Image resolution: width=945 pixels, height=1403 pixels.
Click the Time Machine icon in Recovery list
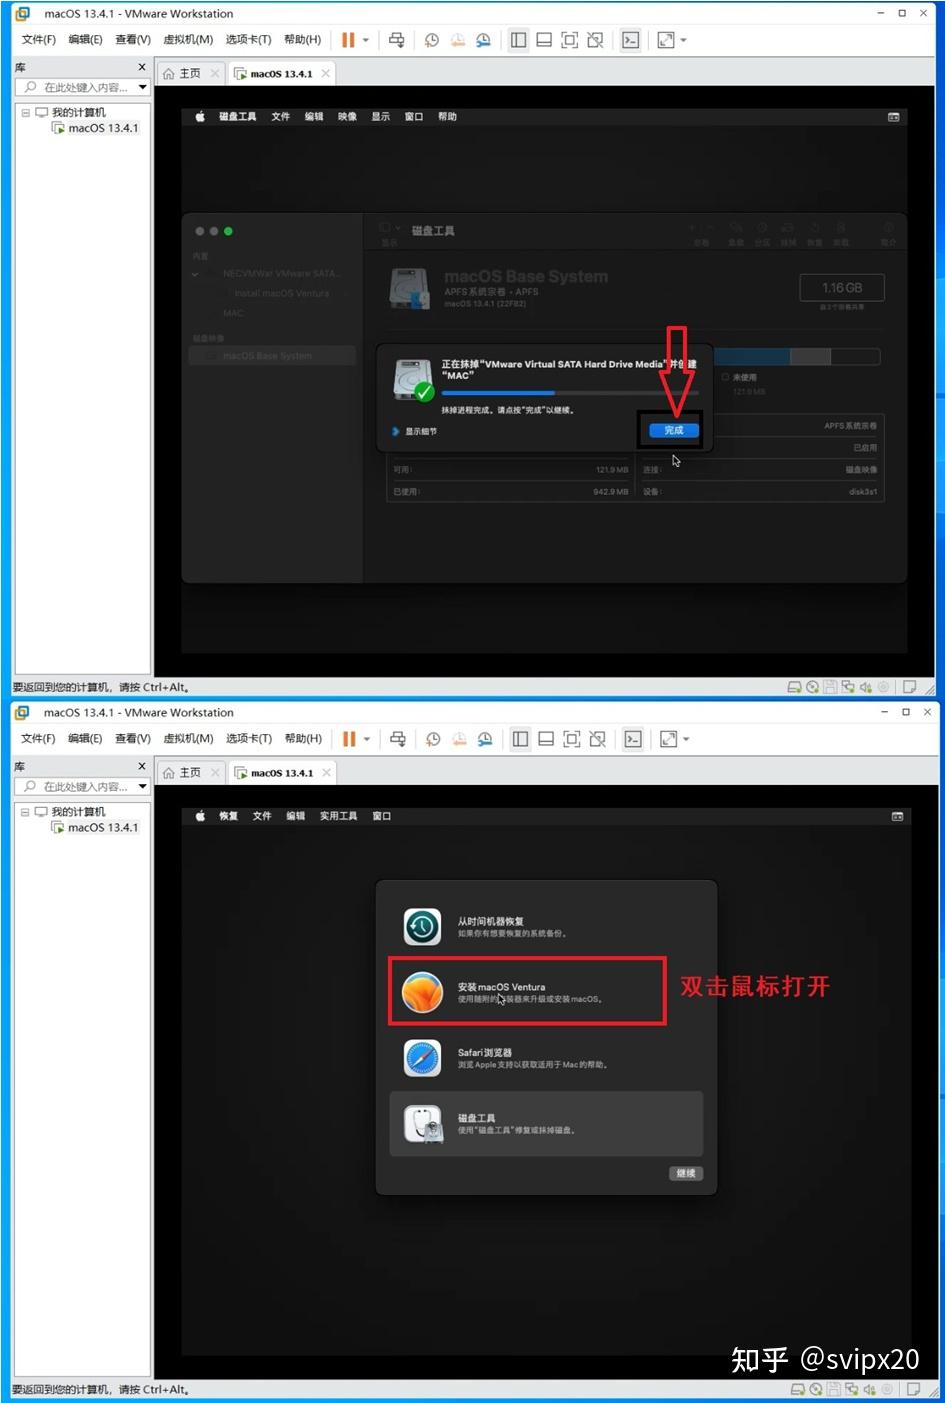422,927
